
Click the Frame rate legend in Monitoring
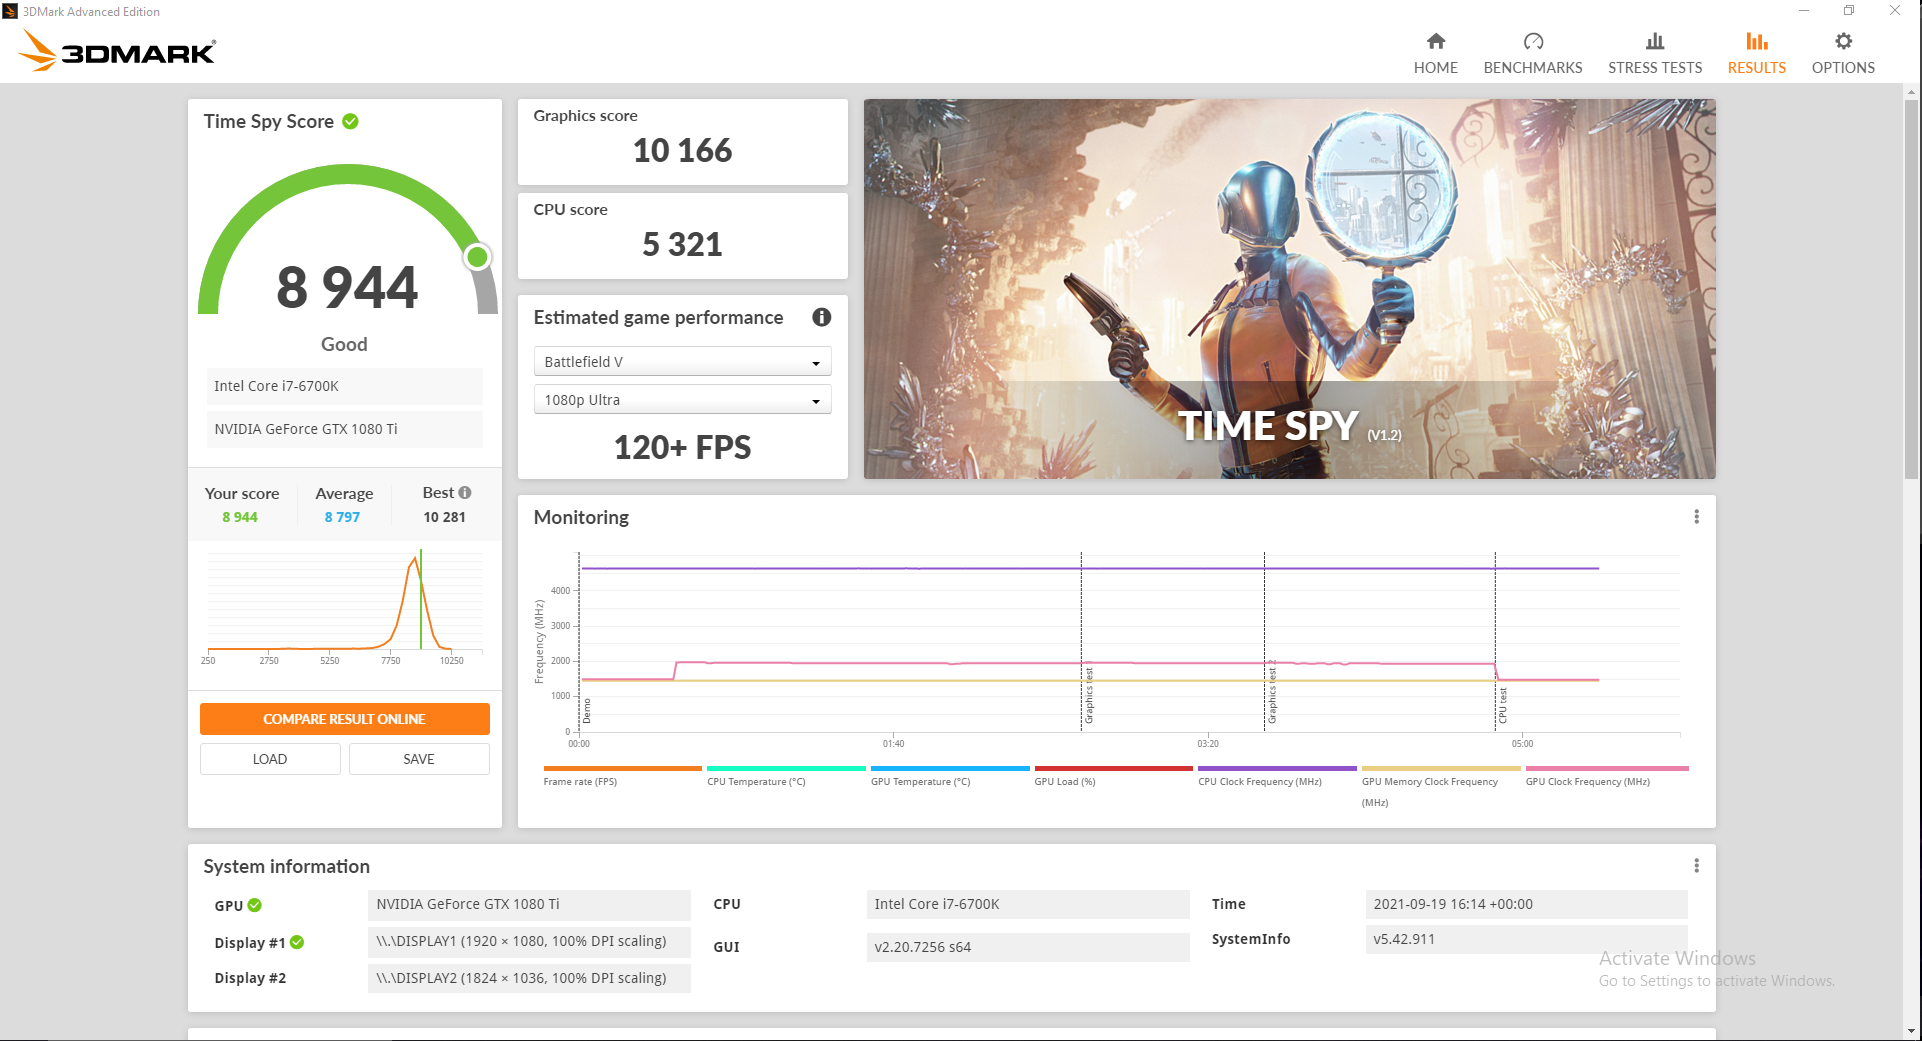point(578,781)
